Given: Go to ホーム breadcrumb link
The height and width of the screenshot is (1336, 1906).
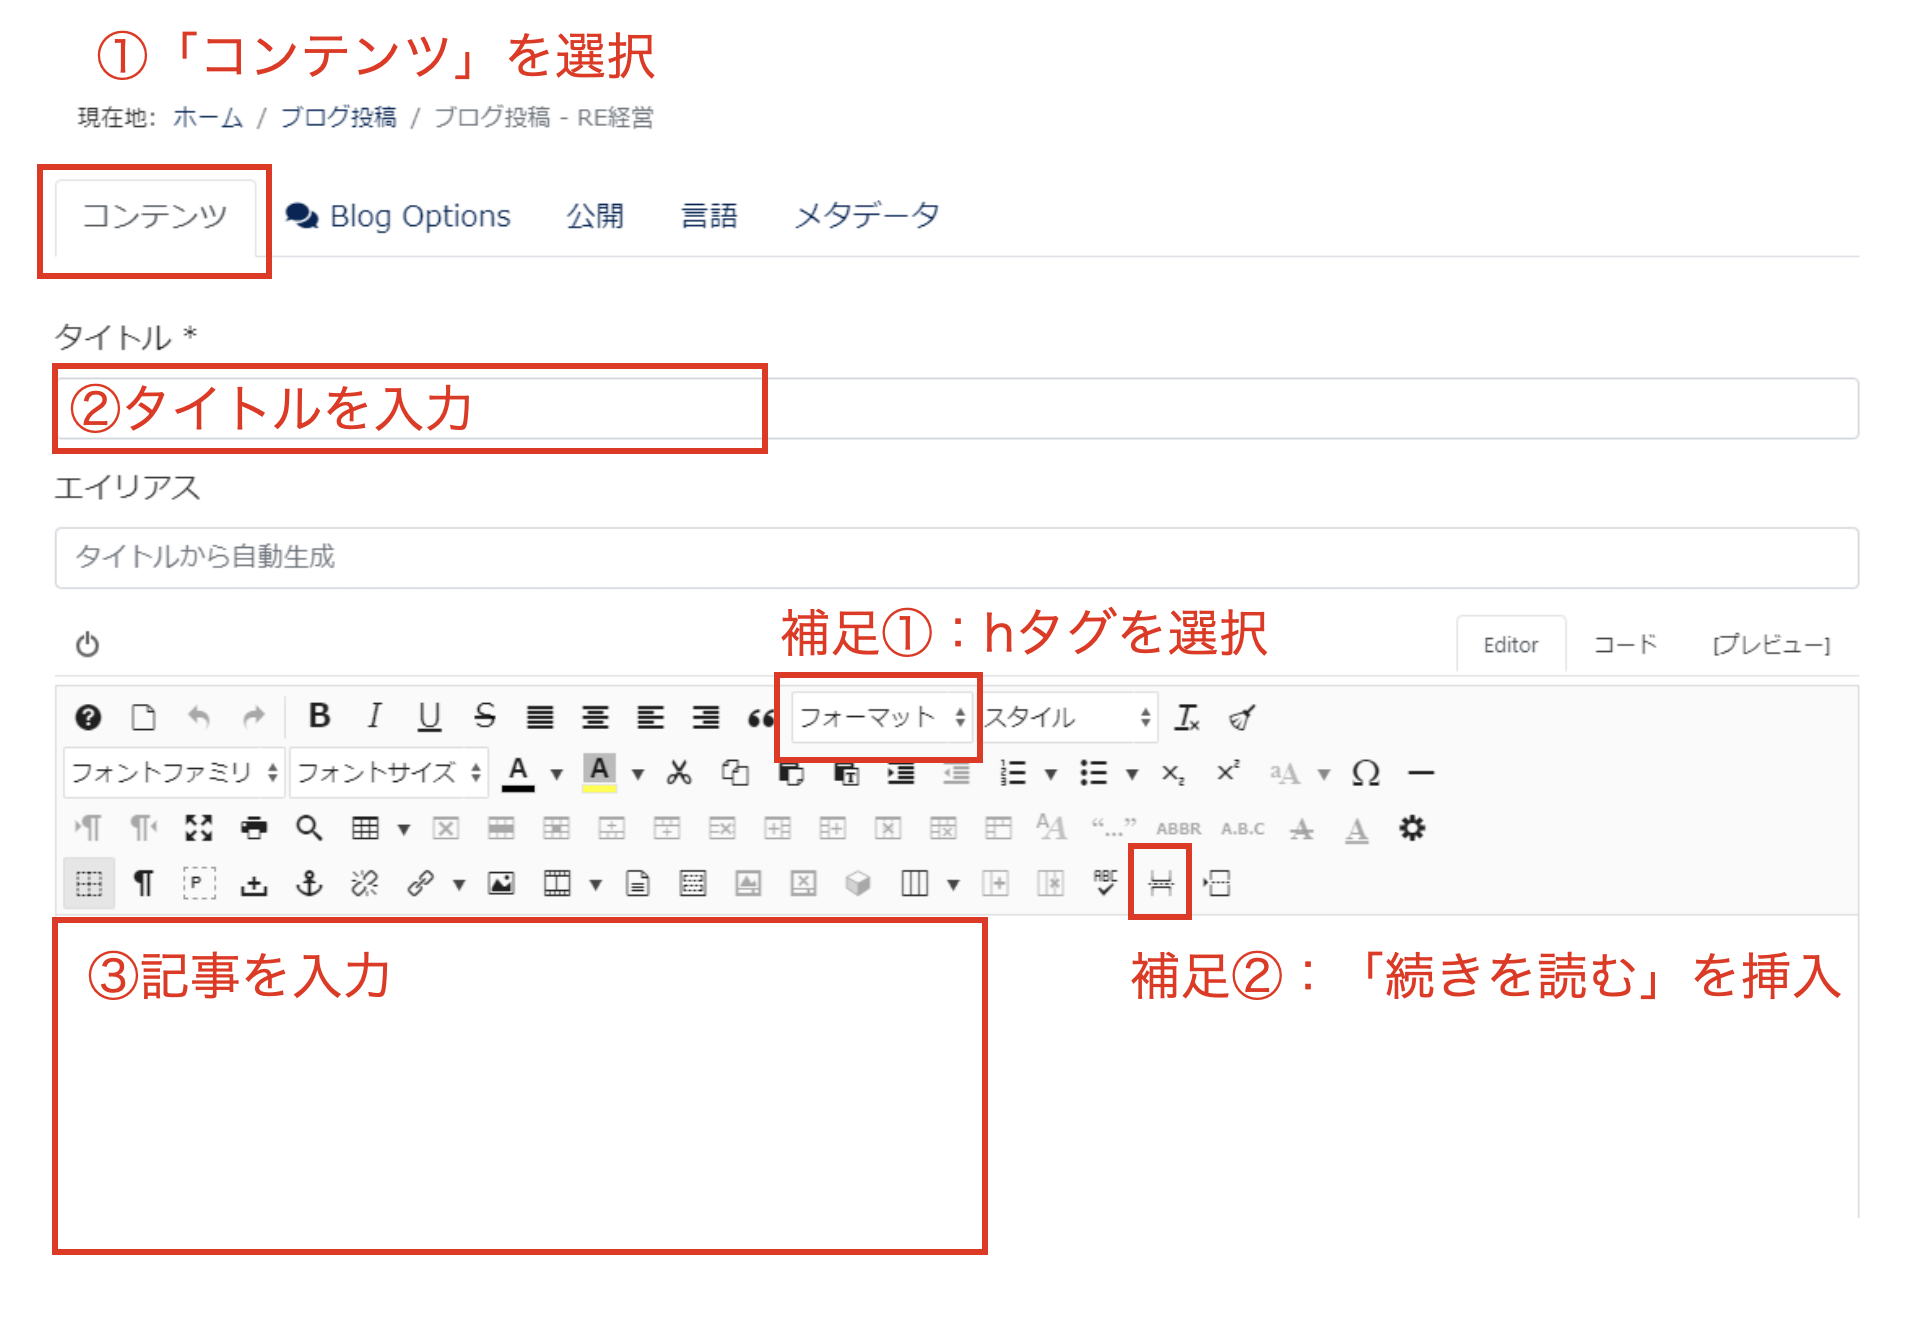Looking at the screenshot, I should (x=208, y=118).
